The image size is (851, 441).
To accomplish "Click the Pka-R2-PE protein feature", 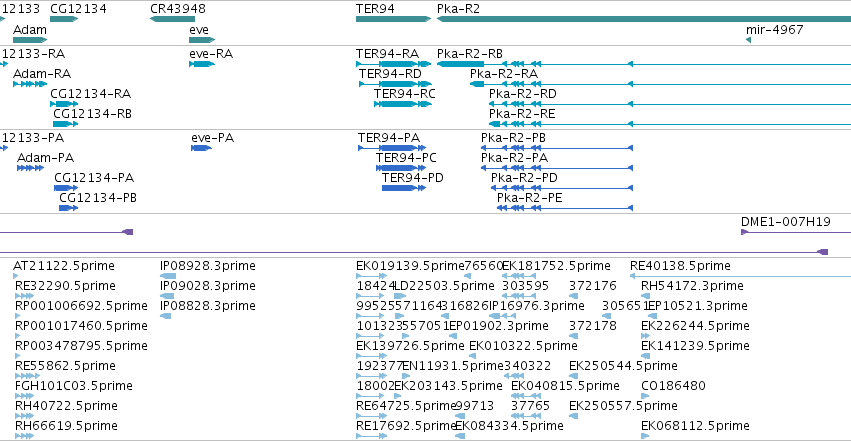I will [x=565, y=208].
